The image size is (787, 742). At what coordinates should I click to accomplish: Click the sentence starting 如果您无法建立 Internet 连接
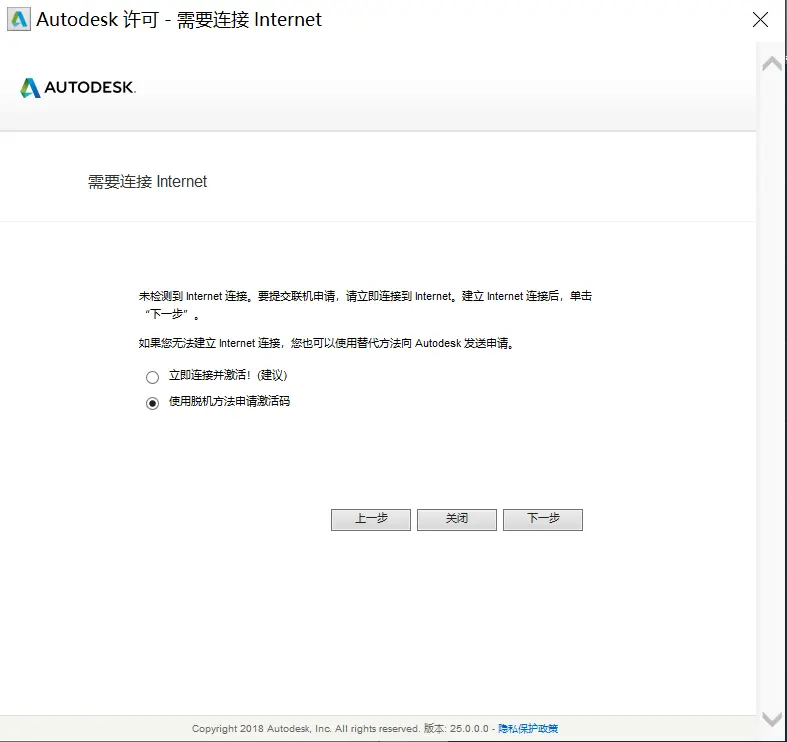click(326, 343)
